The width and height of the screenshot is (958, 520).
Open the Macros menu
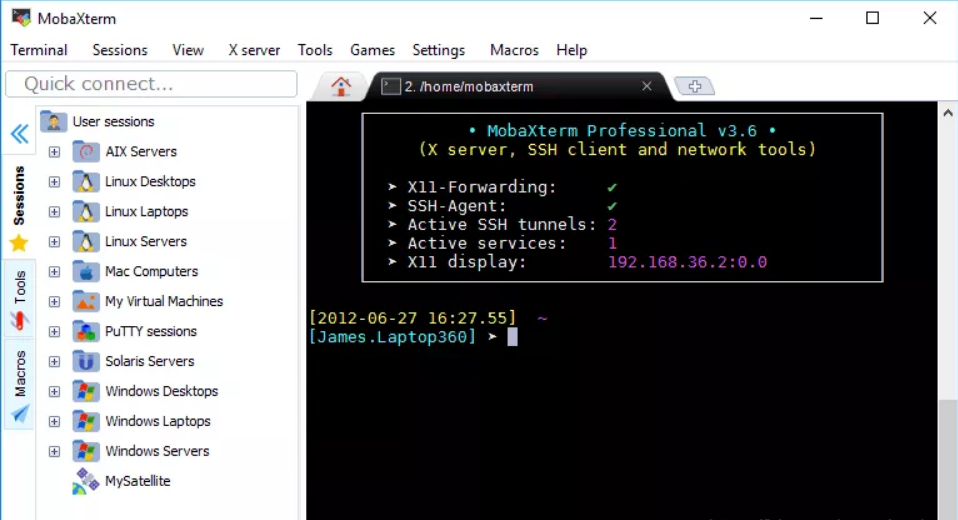(514, 50)
